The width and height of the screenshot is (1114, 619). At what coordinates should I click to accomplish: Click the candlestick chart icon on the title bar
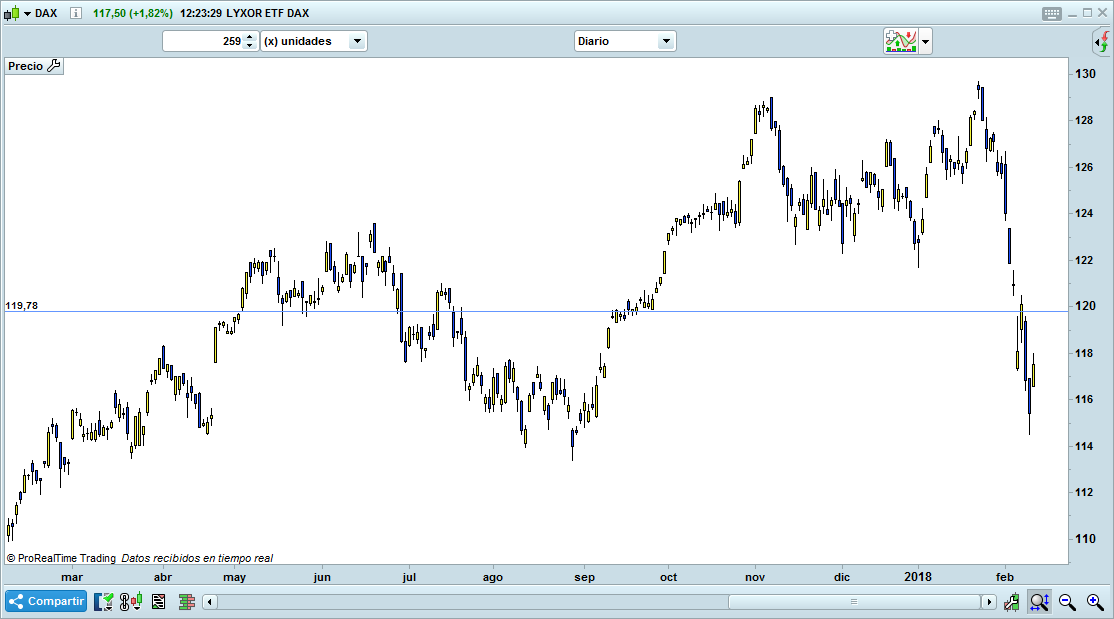[11, 13]
